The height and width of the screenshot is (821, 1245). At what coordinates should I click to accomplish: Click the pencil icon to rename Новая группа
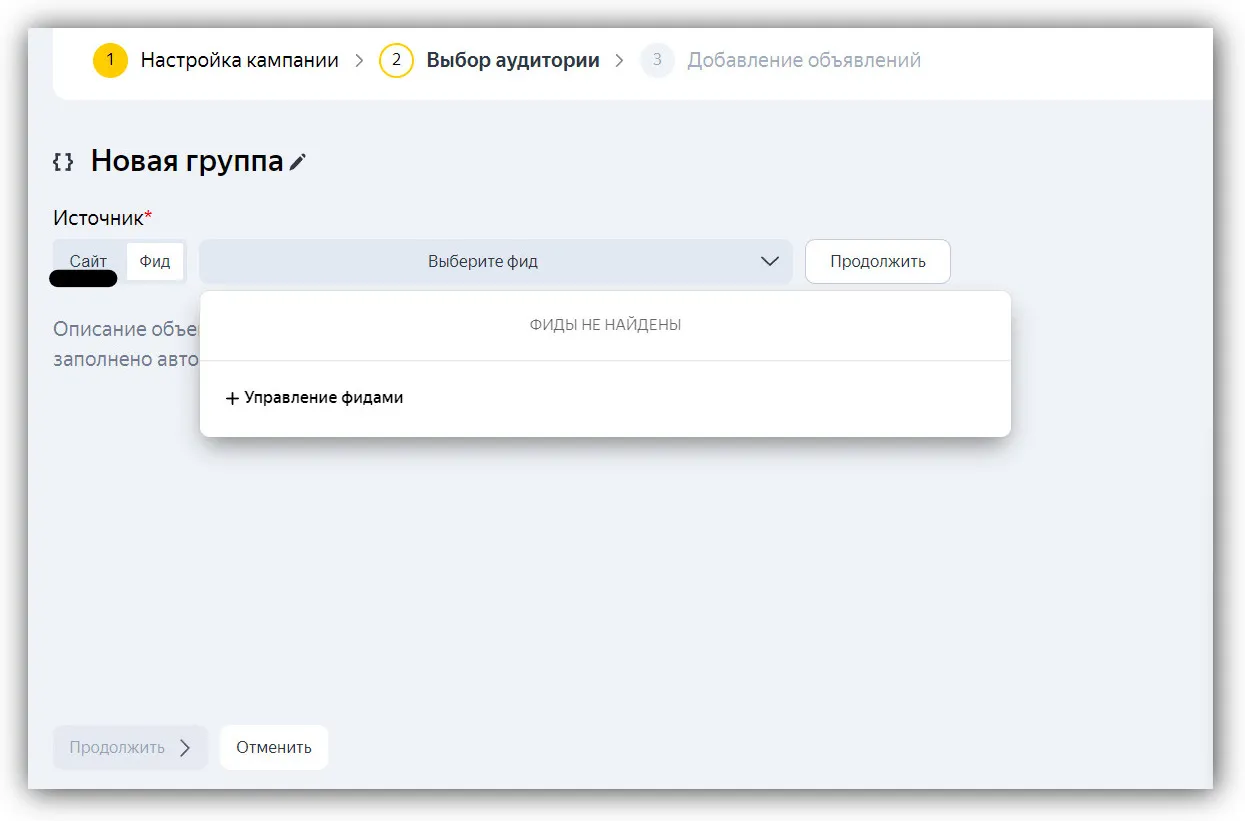click(298, 162)
